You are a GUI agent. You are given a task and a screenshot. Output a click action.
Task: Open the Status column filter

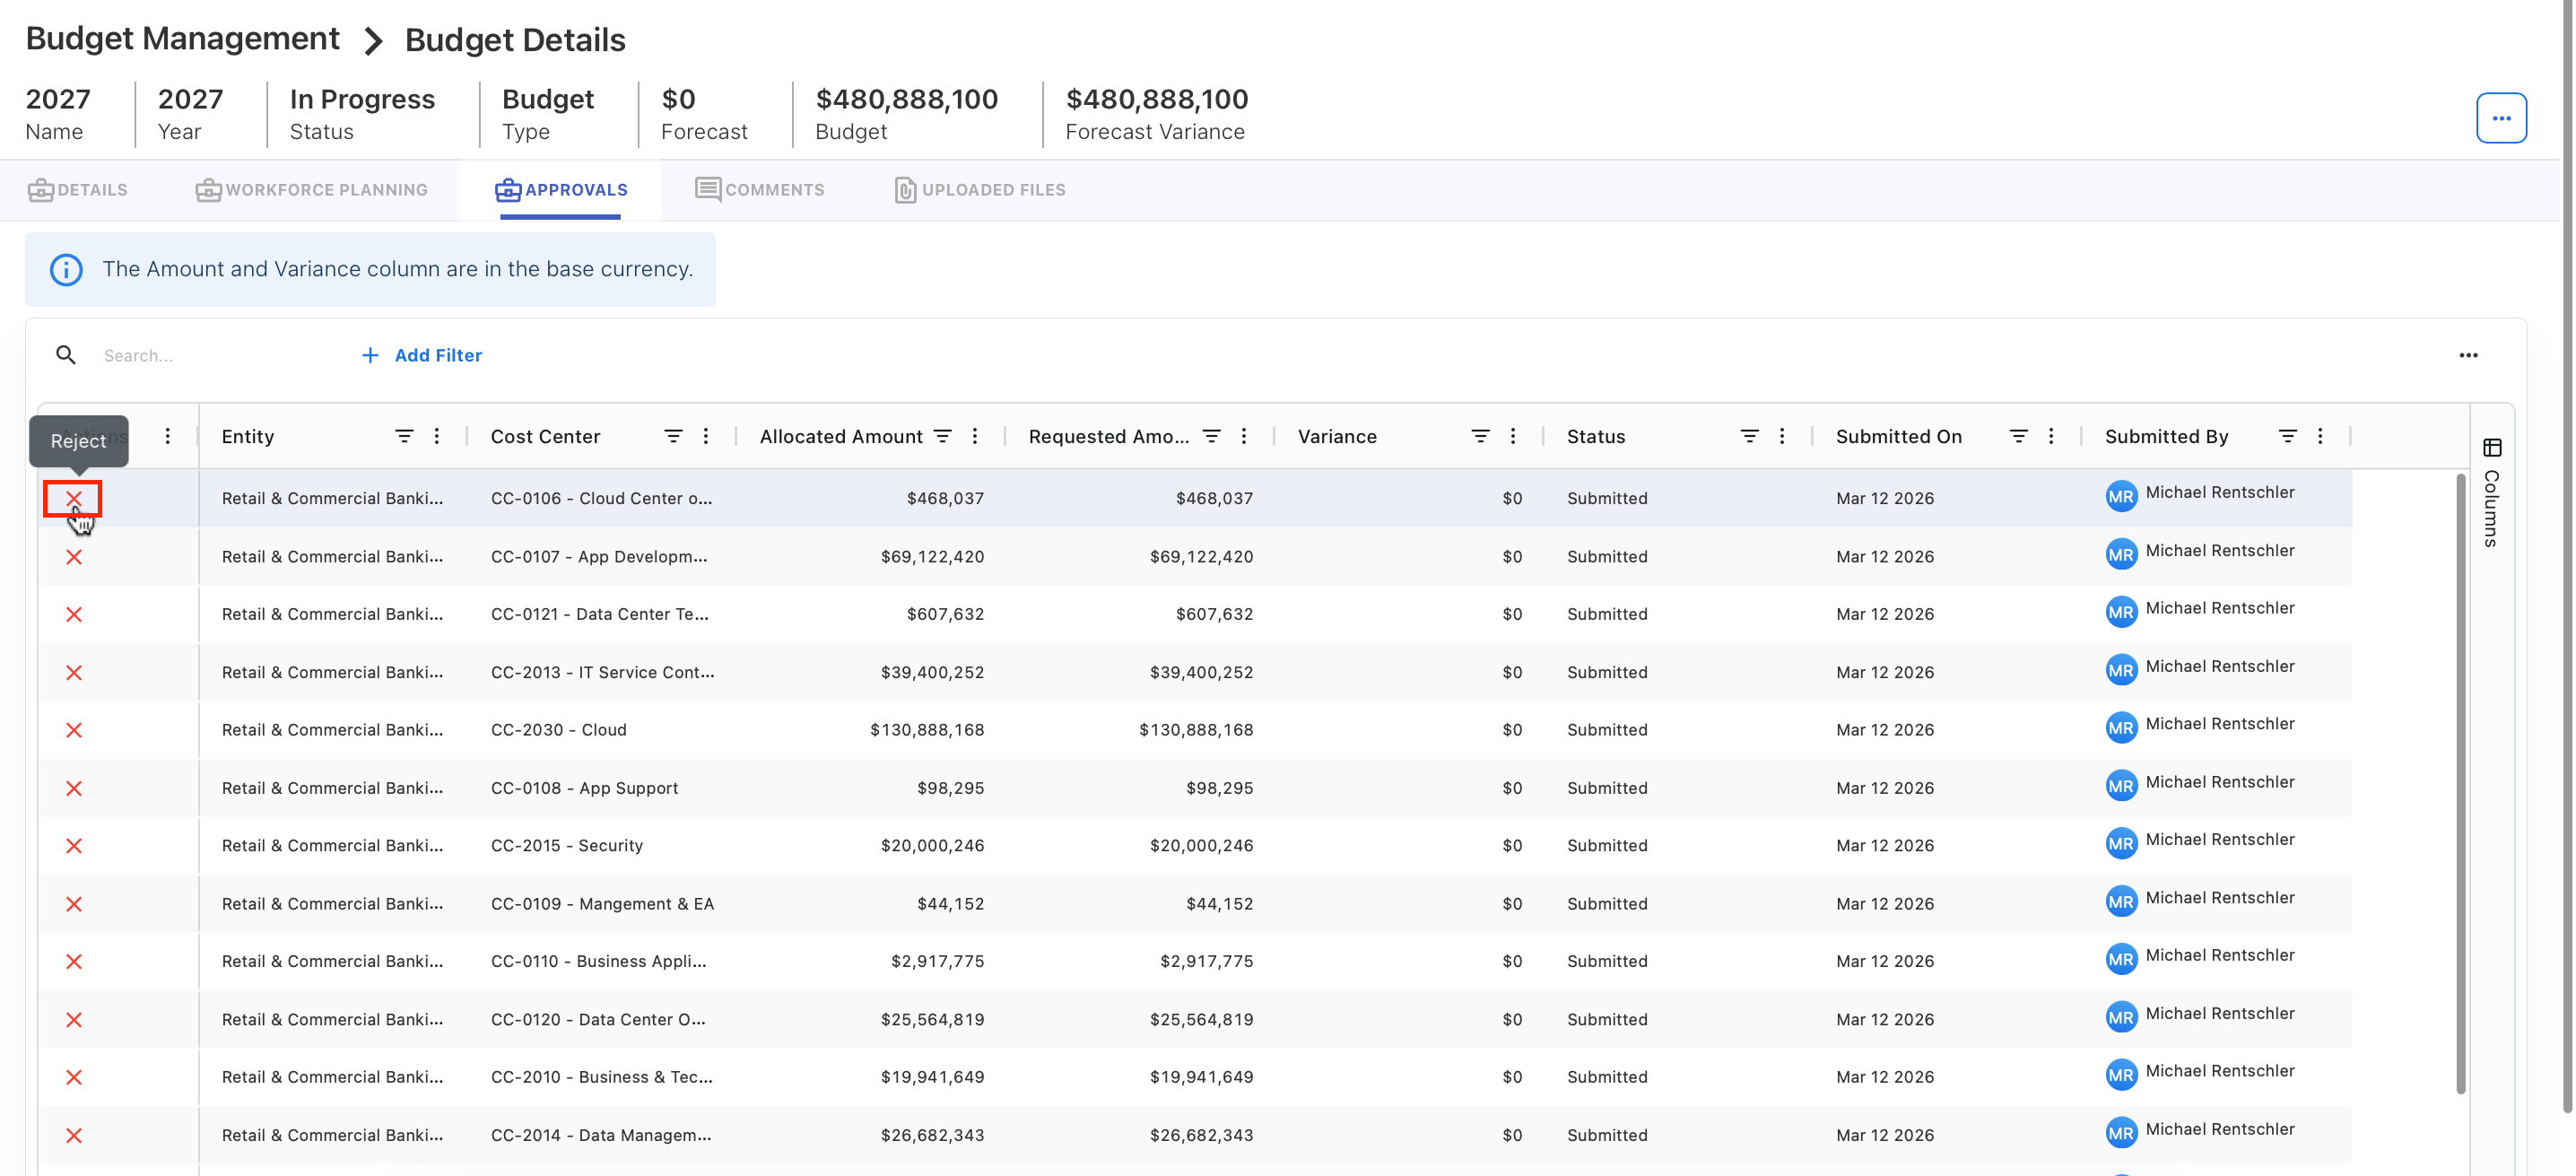pos(1749,436)
